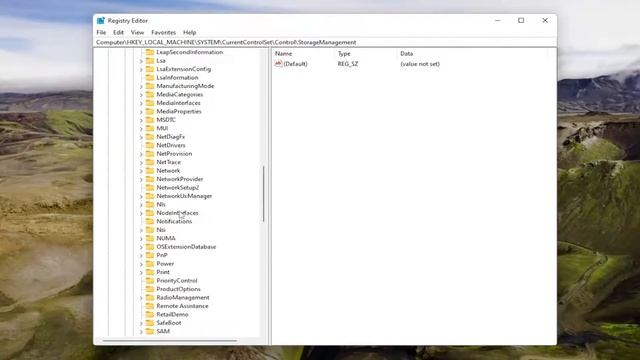
Task: Select the NetworkUxManager folder icon
Action: (150, 196)
